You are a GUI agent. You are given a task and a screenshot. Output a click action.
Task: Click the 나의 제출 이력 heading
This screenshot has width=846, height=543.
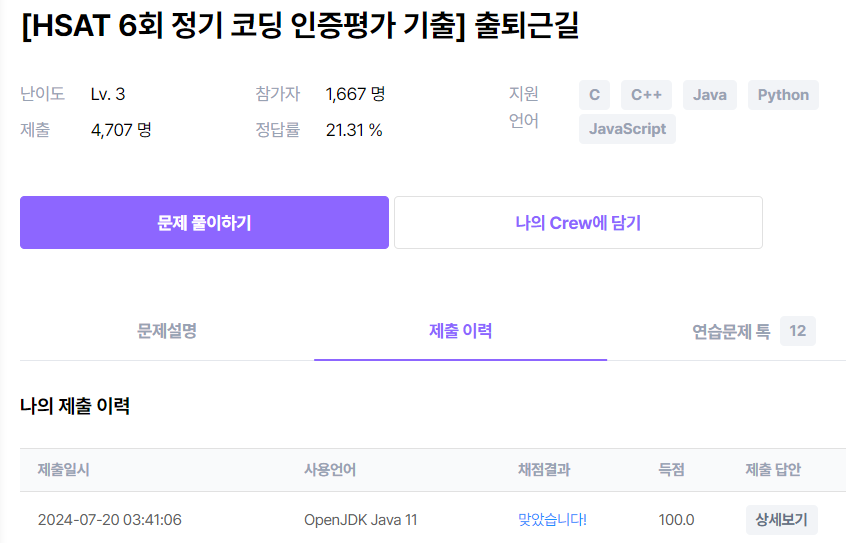(x=75, y=406)
